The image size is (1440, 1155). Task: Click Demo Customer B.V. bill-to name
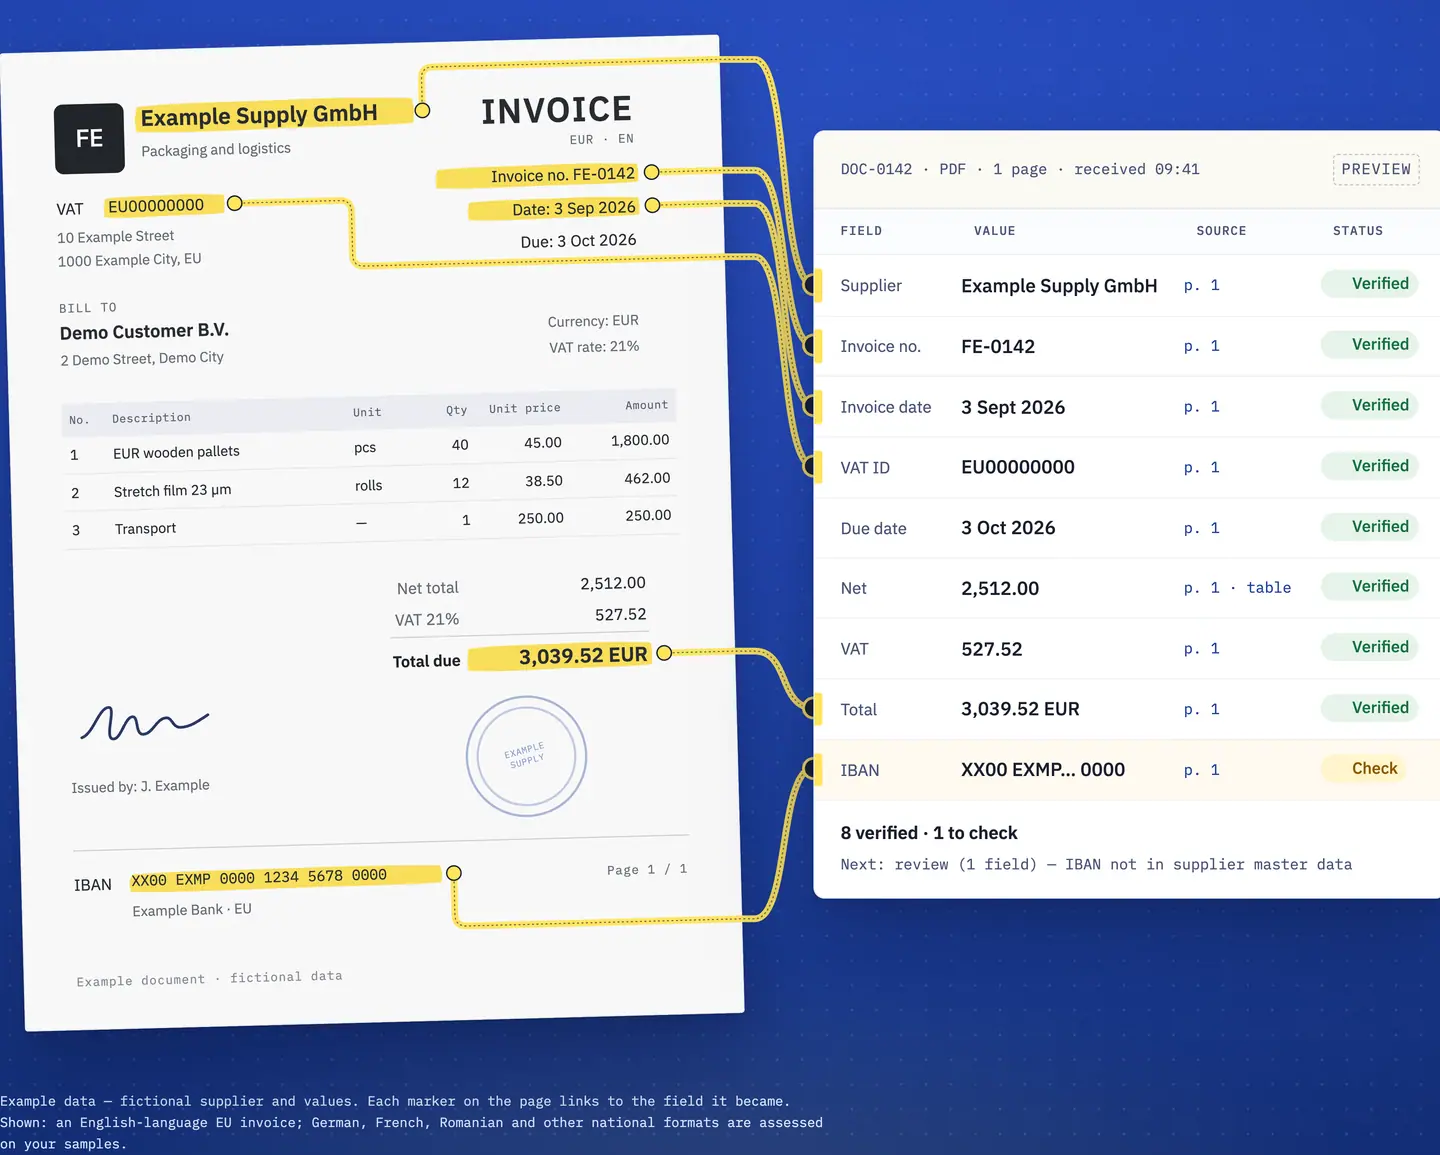[x=144, y=332]
